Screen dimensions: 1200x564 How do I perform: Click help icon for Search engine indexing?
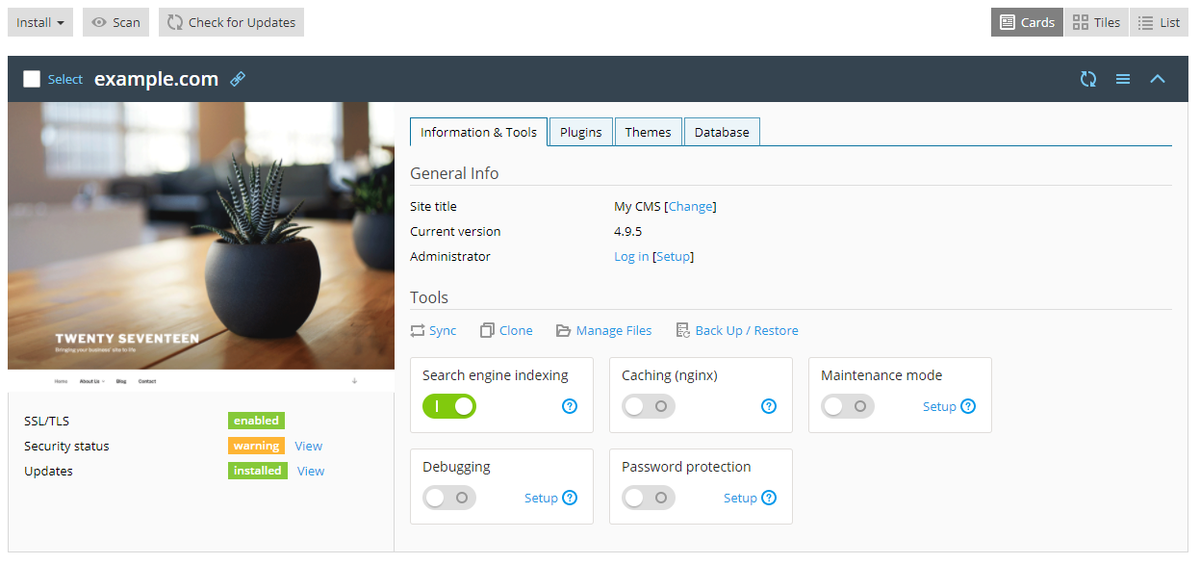click(570, 406)
